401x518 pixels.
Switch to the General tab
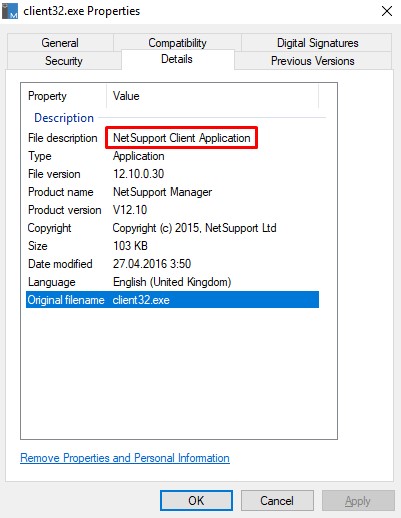(x=60, y=43)
